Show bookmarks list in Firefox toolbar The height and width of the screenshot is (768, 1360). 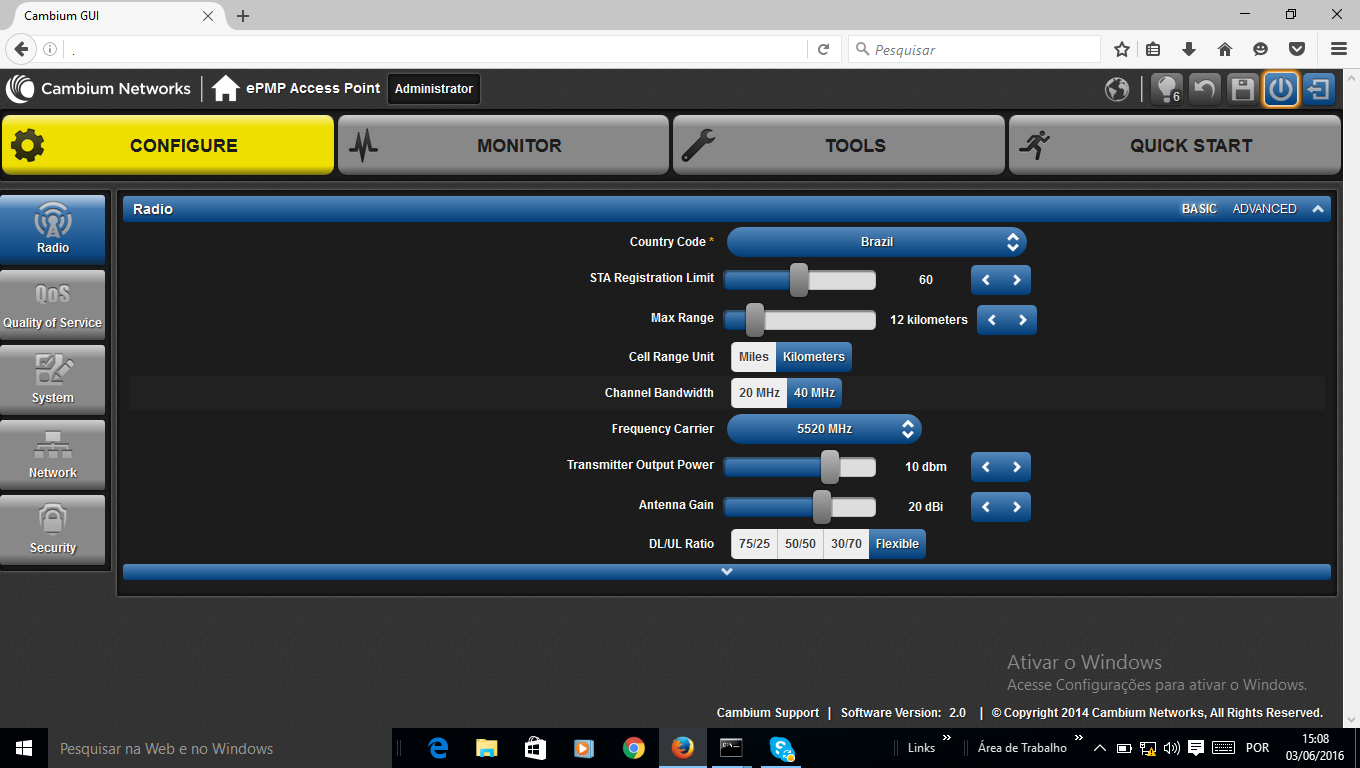point(1153,49)
